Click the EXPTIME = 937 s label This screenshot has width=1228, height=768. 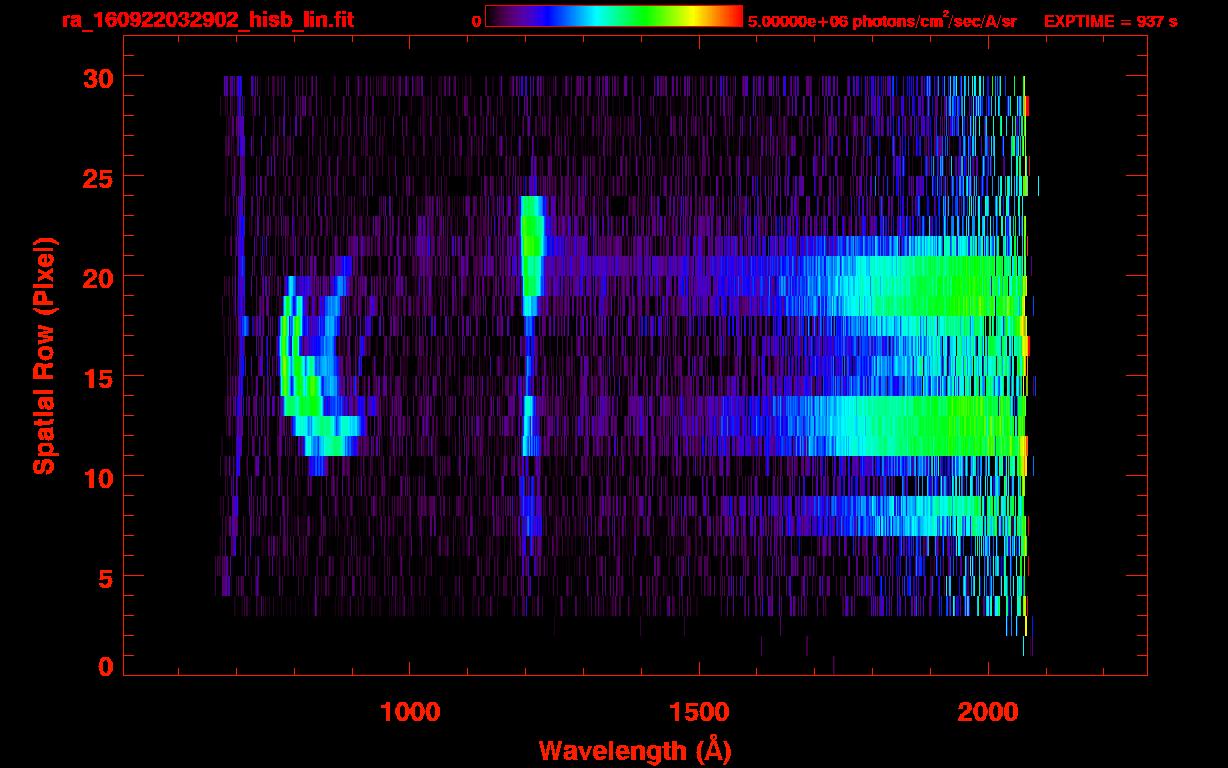coord(1110,21)
